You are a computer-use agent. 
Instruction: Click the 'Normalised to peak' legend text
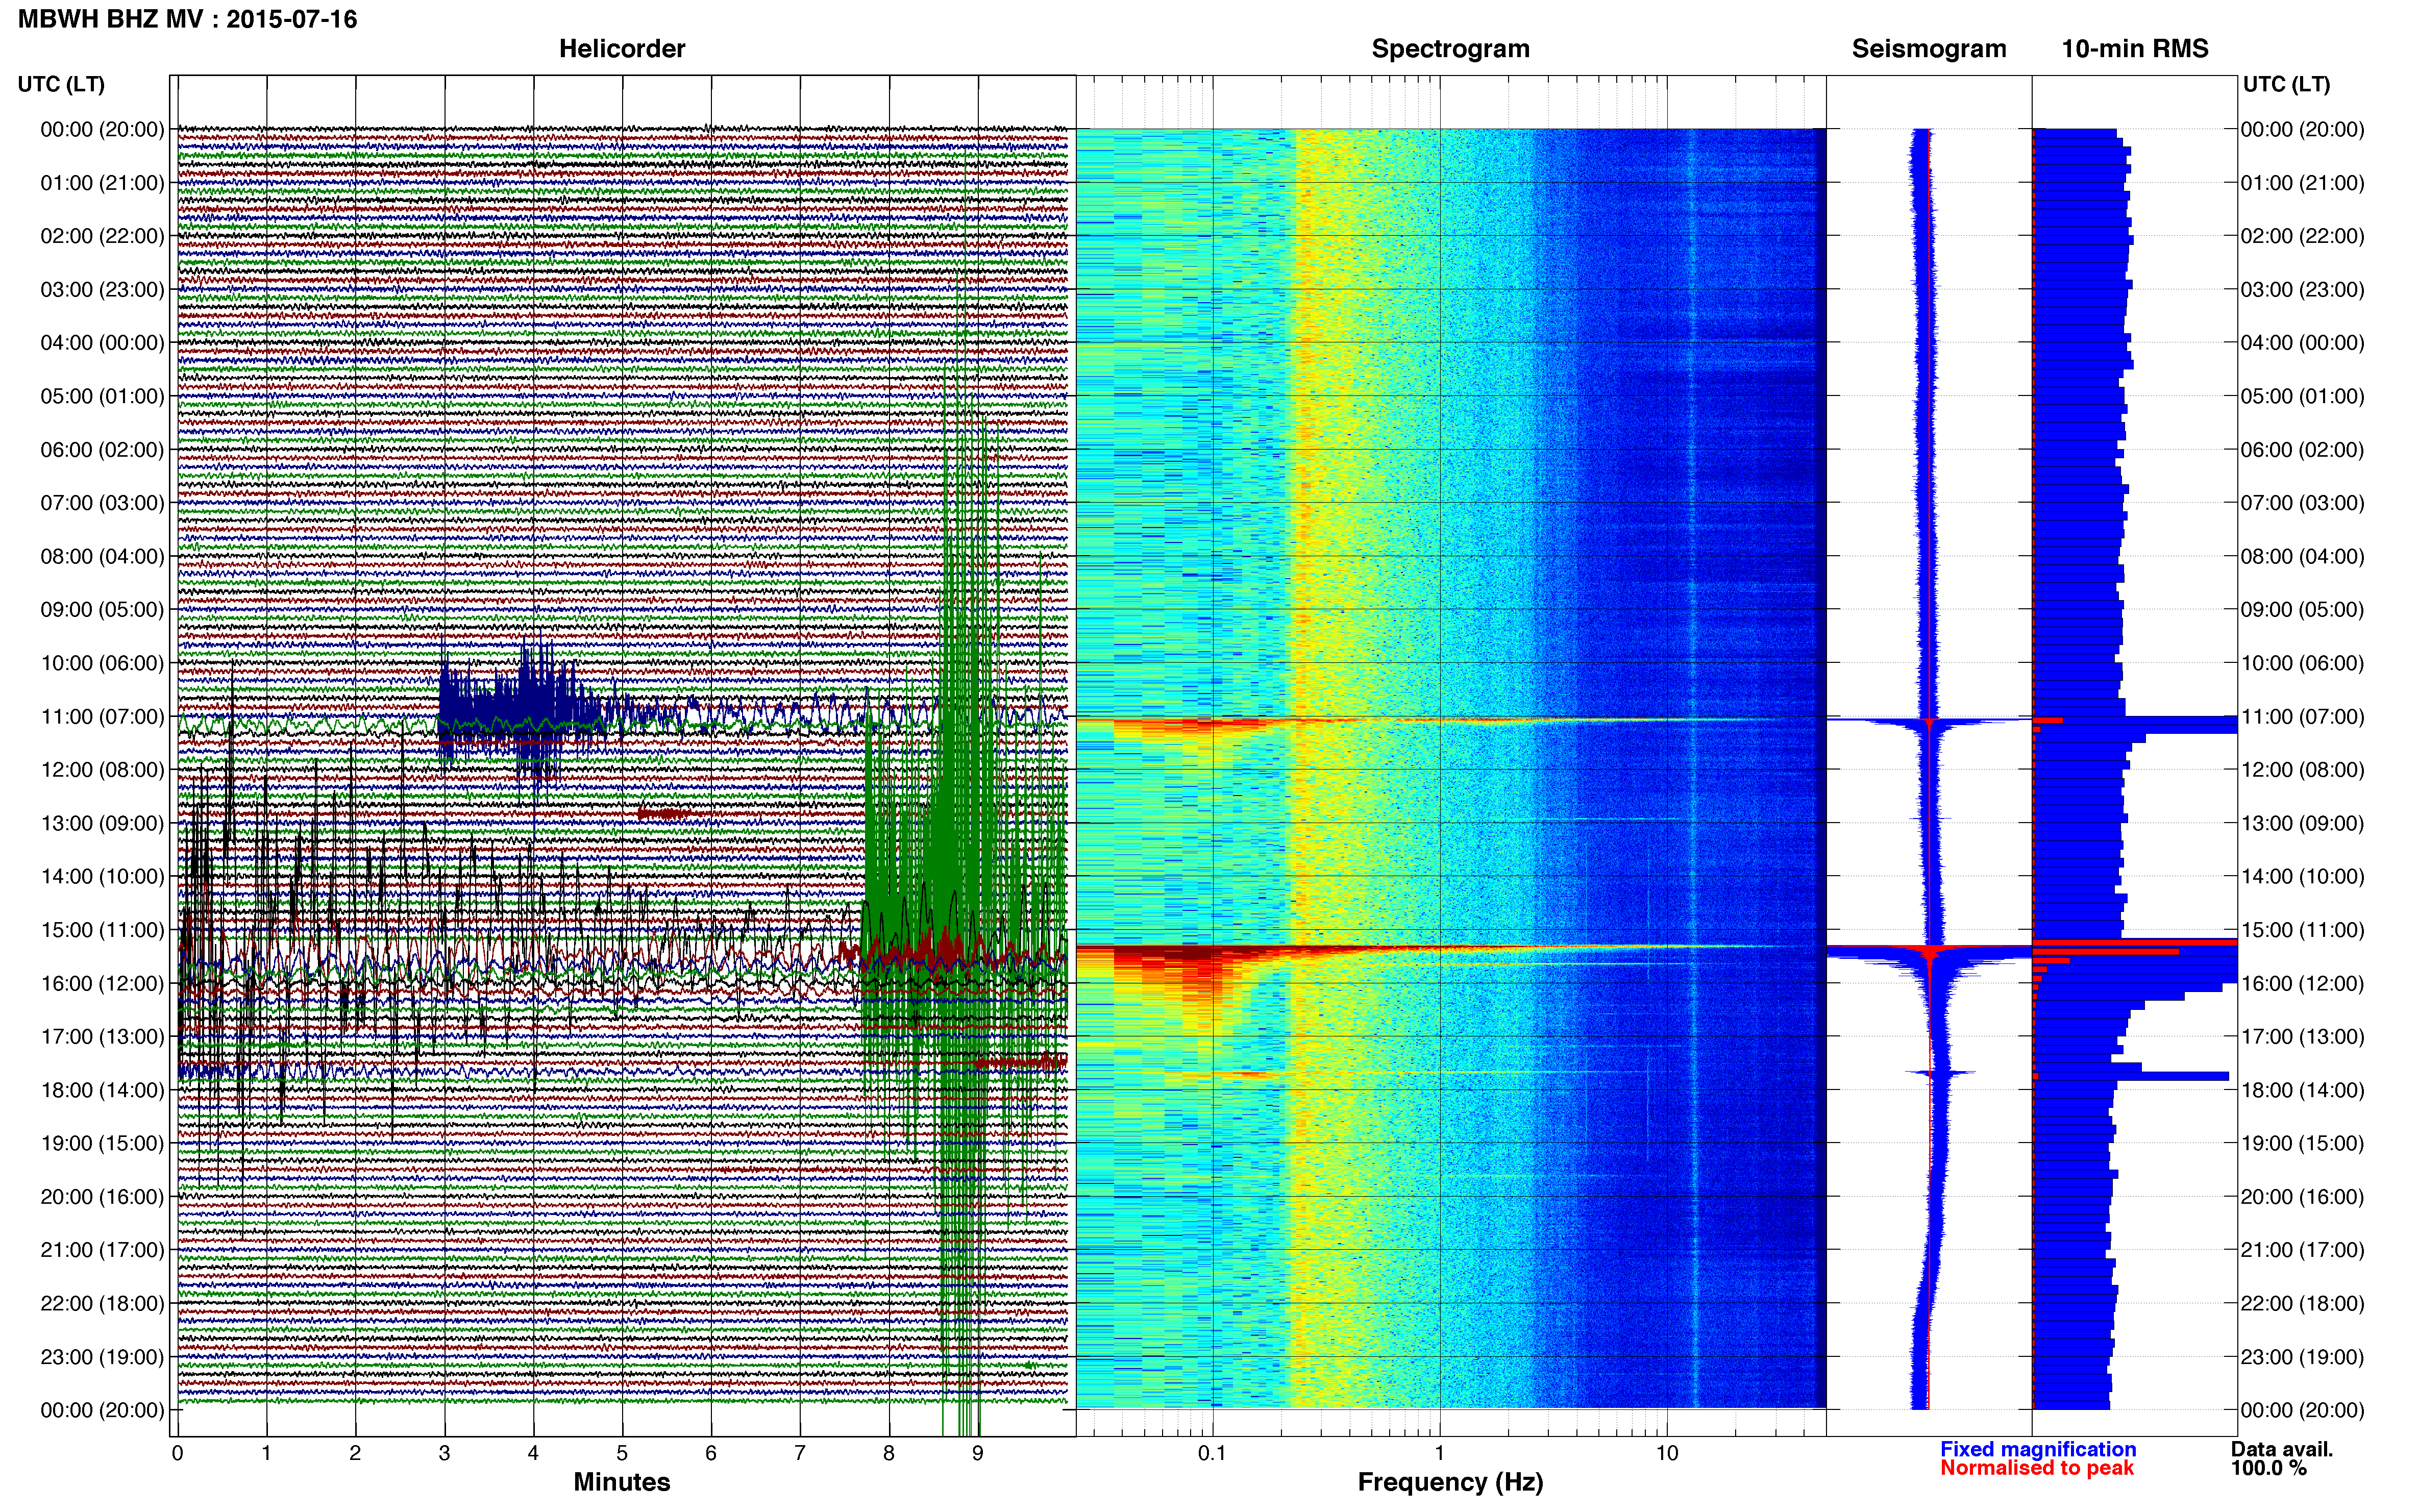pos(2037,1468)
